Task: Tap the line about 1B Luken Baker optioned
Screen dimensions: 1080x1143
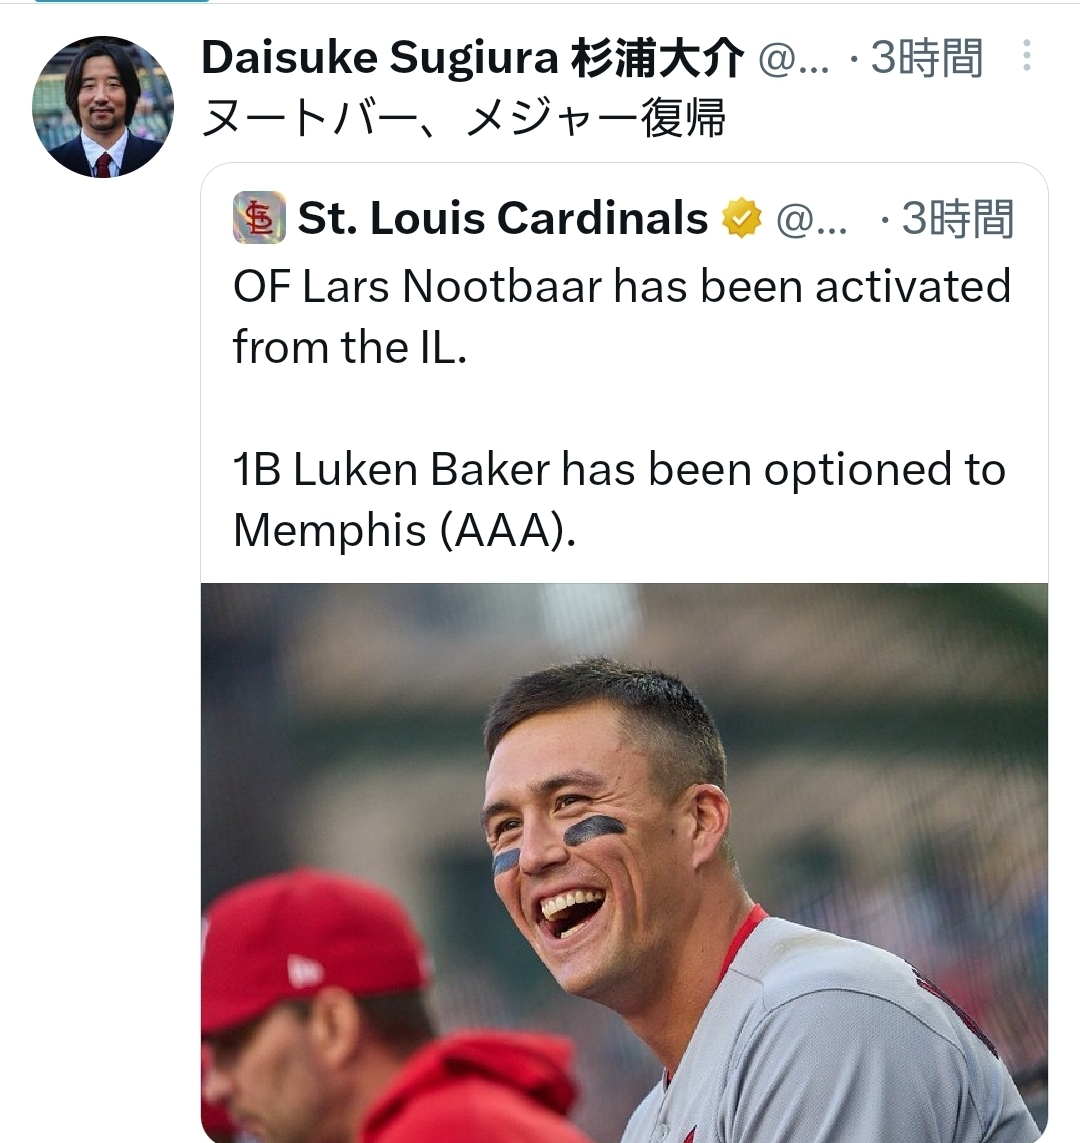Action: pos(618,469)
